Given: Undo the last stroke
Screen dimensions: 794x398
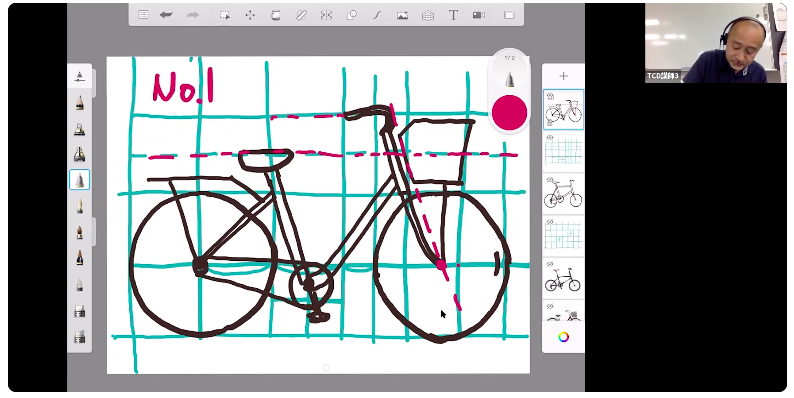Looking at the screenshot, I should (x=166, y=15).
